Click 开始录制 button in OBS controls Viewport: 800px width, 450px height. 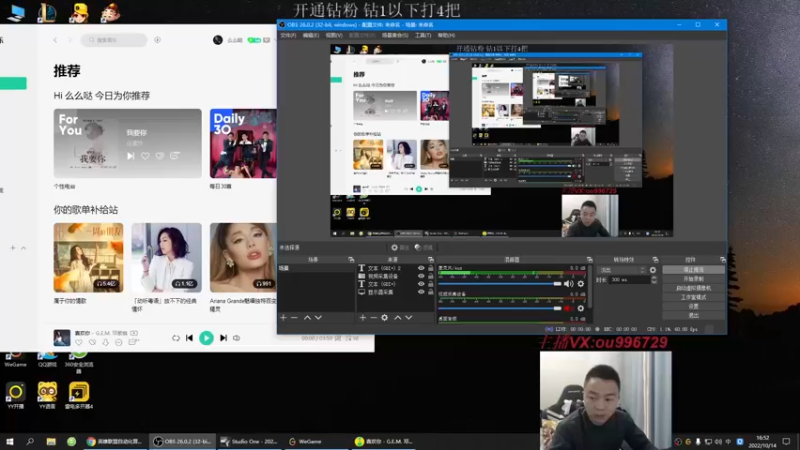693,279
